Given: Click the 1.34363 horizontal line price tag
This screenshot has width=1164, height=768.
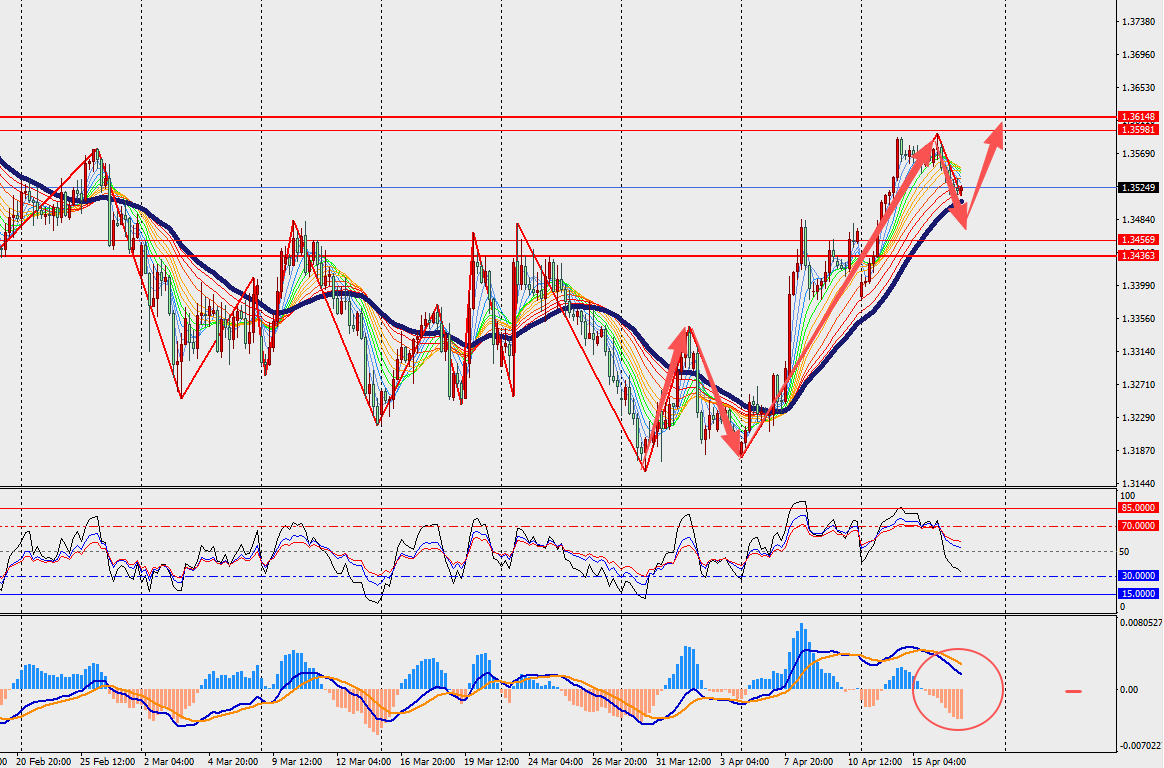Looking at the screenshot, I should tap(1139, 256).
